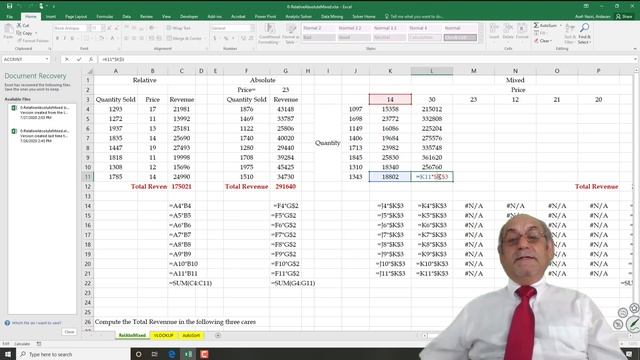Click the Percent style icon

tap(226, 38)
